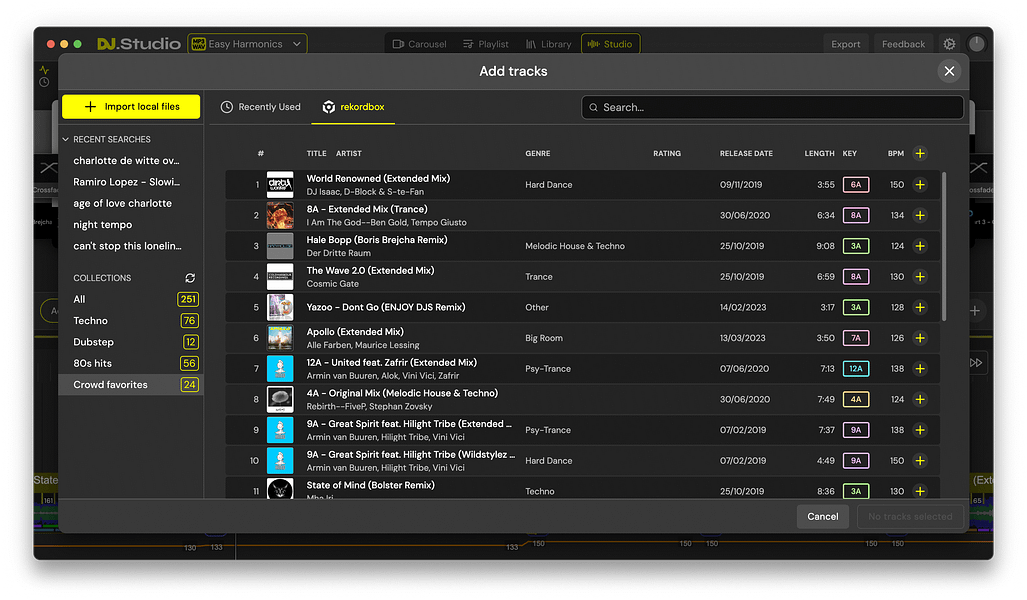This screenshot has width=1027, height=600.
Task: Open the Feedback button
Action: (903, 44)
